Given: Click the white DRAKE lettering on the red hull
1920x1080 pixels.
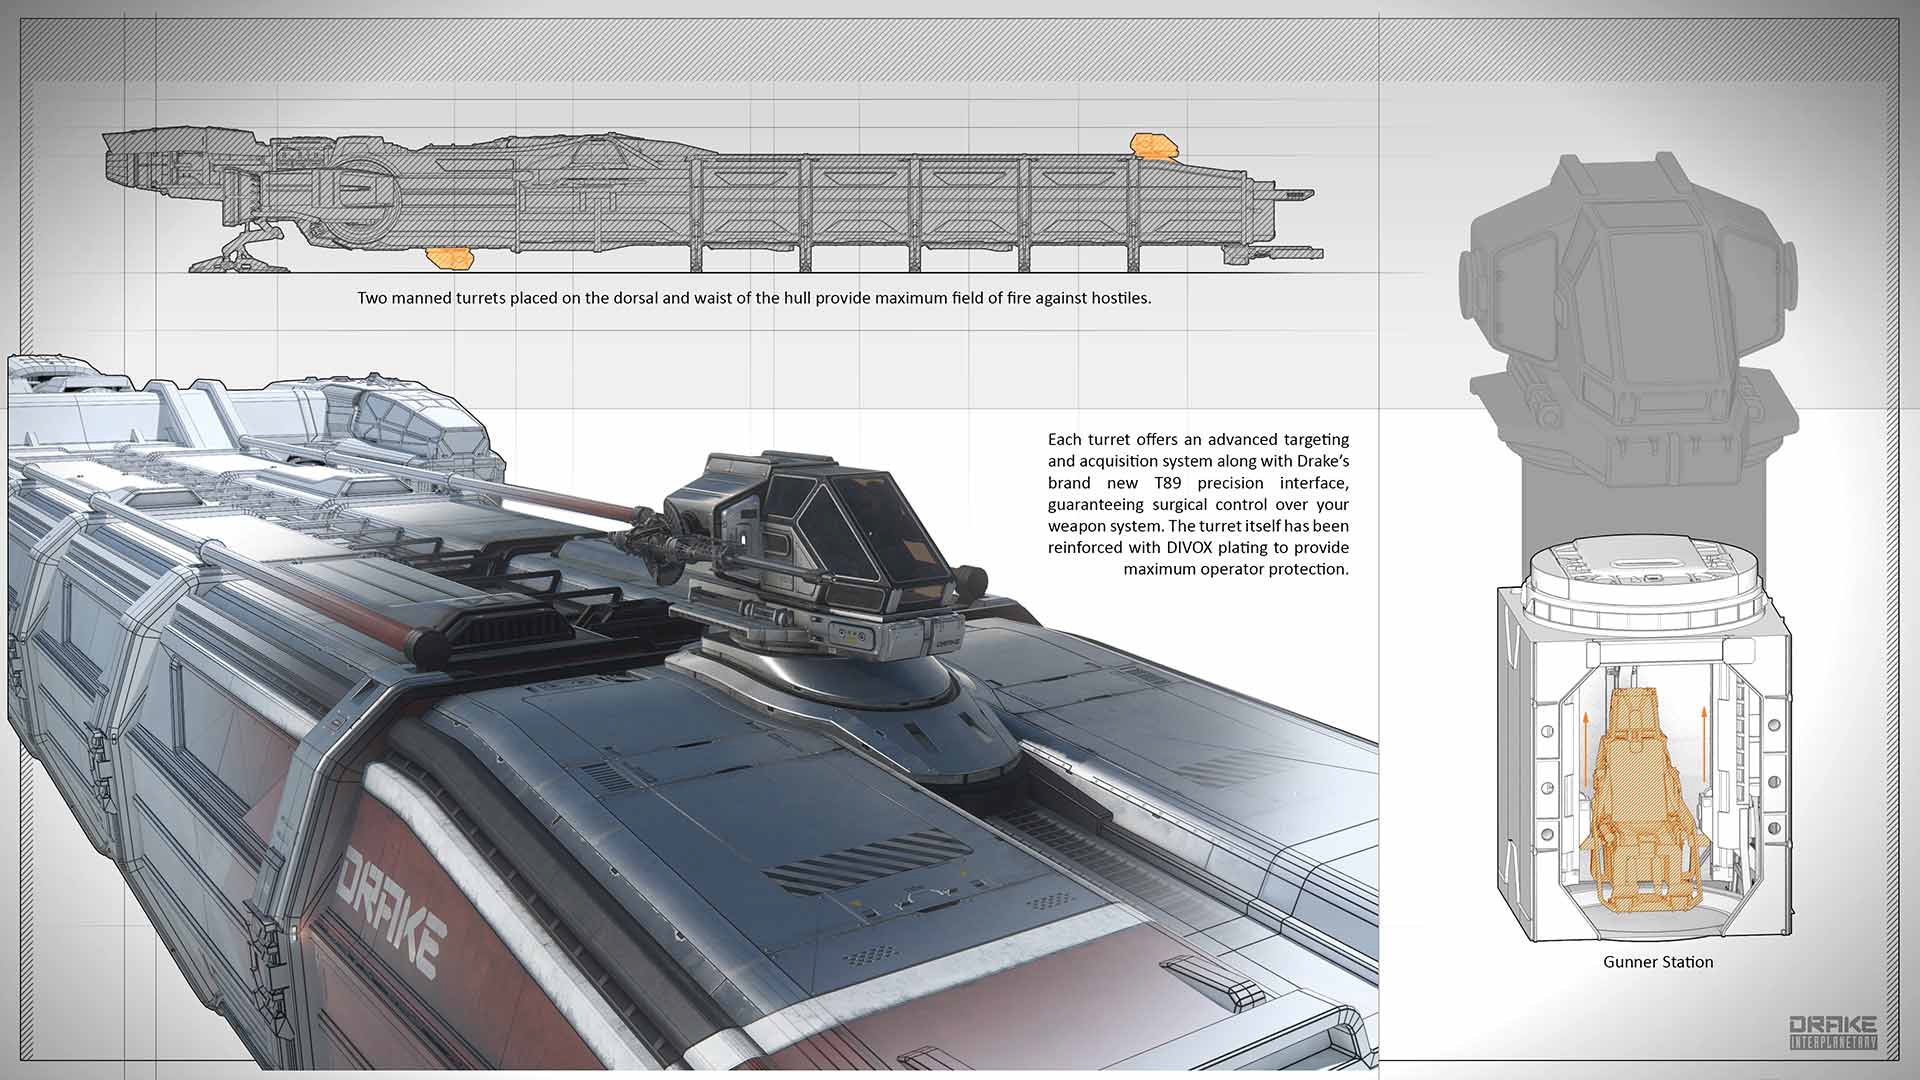Looking at the screenshot, I should 392,912.
